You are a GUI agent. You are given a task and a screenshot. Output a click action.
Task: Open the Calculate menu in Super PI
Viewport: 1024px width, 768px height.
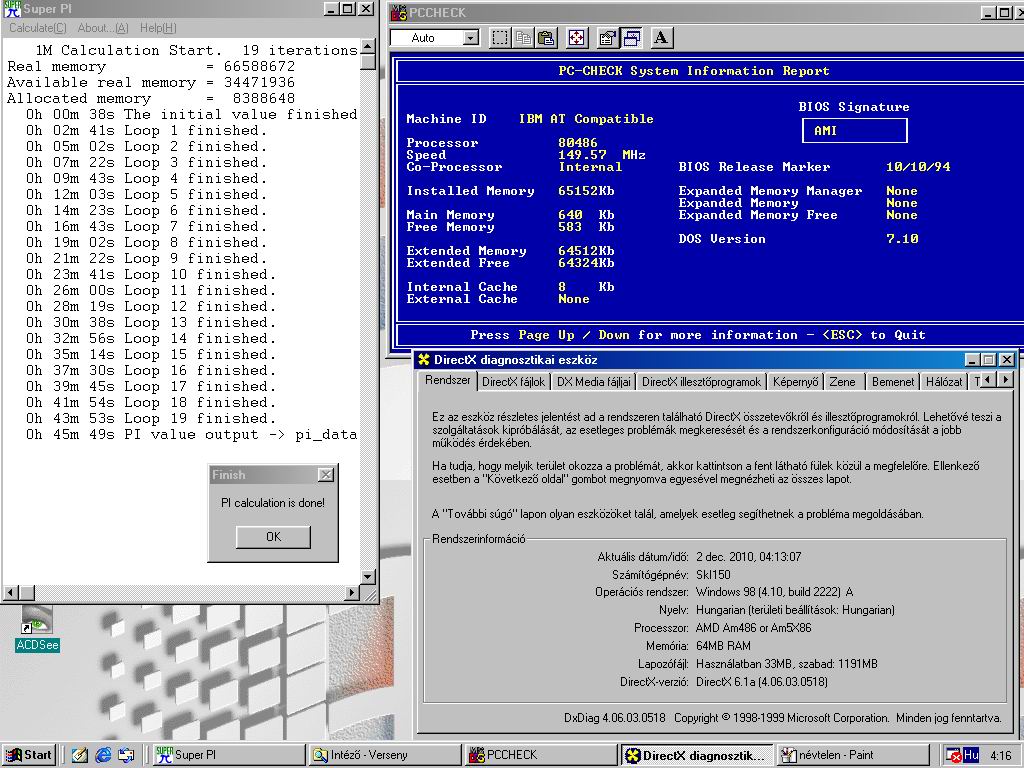pyautogui.click(x=38, y=28)
